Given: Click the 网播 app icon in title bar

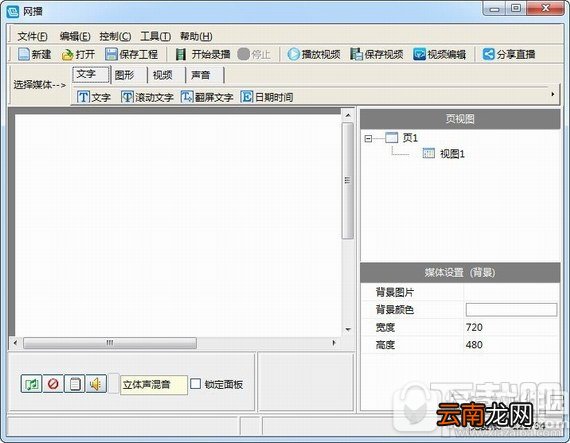Looking at the screenshot, I should [x=13, y=12].
